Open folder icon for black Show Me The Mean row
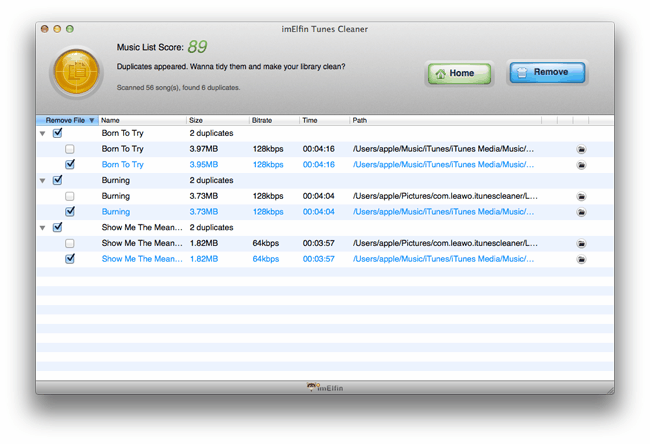 (581, 244)
